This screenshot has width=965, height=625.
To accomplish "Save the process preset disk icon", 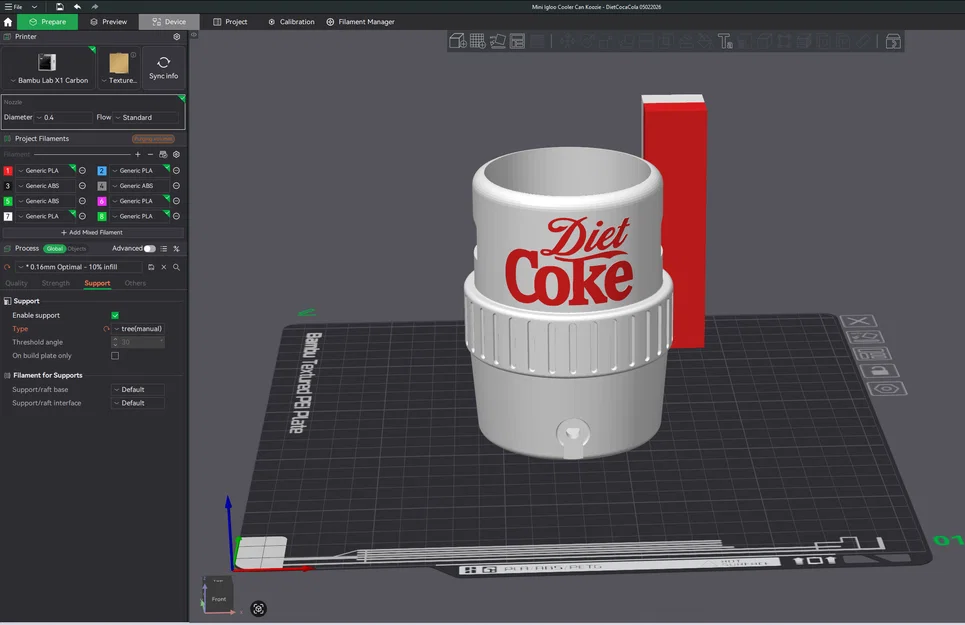I will coord(151,267).
